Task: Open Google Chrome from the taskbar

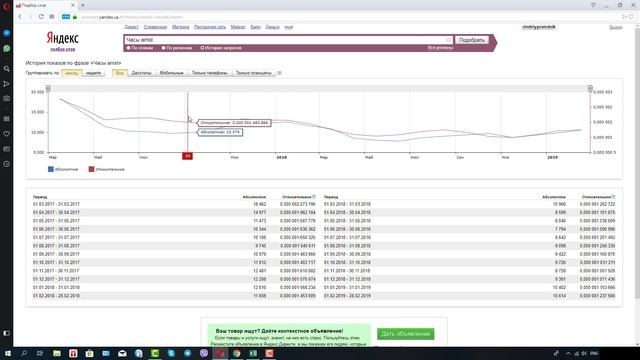Action: tap(237, 353)
